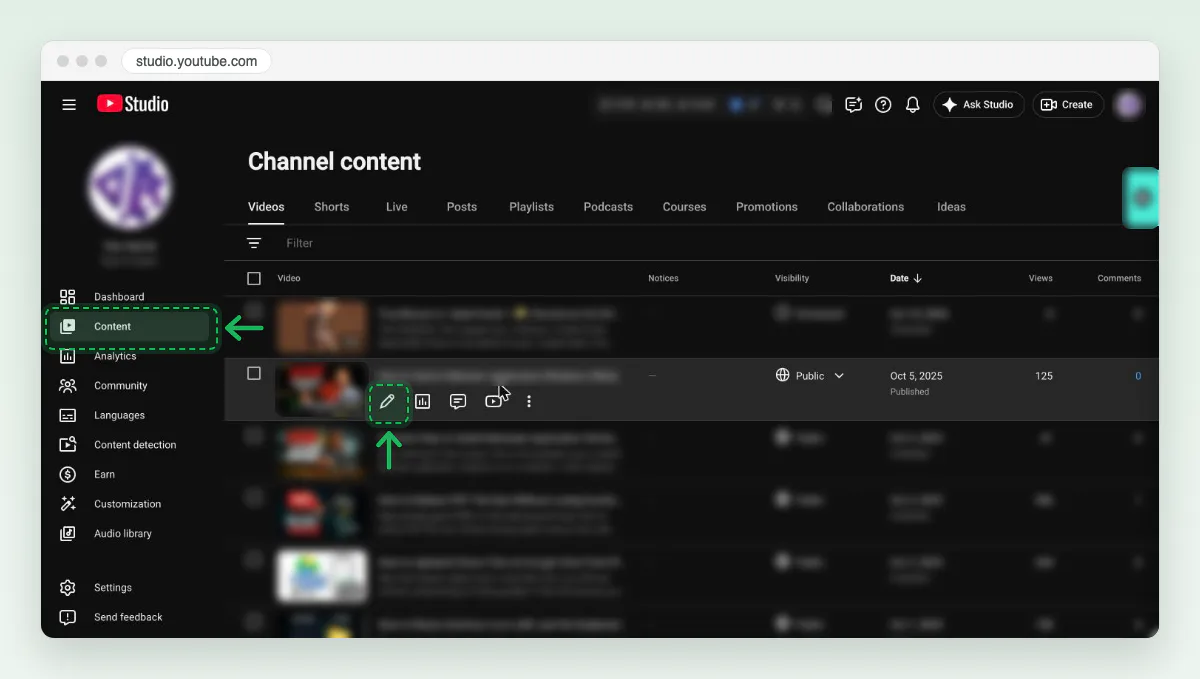Click the filter lines icon
The image size is (1200, 679).
click(x=254, y=243)
